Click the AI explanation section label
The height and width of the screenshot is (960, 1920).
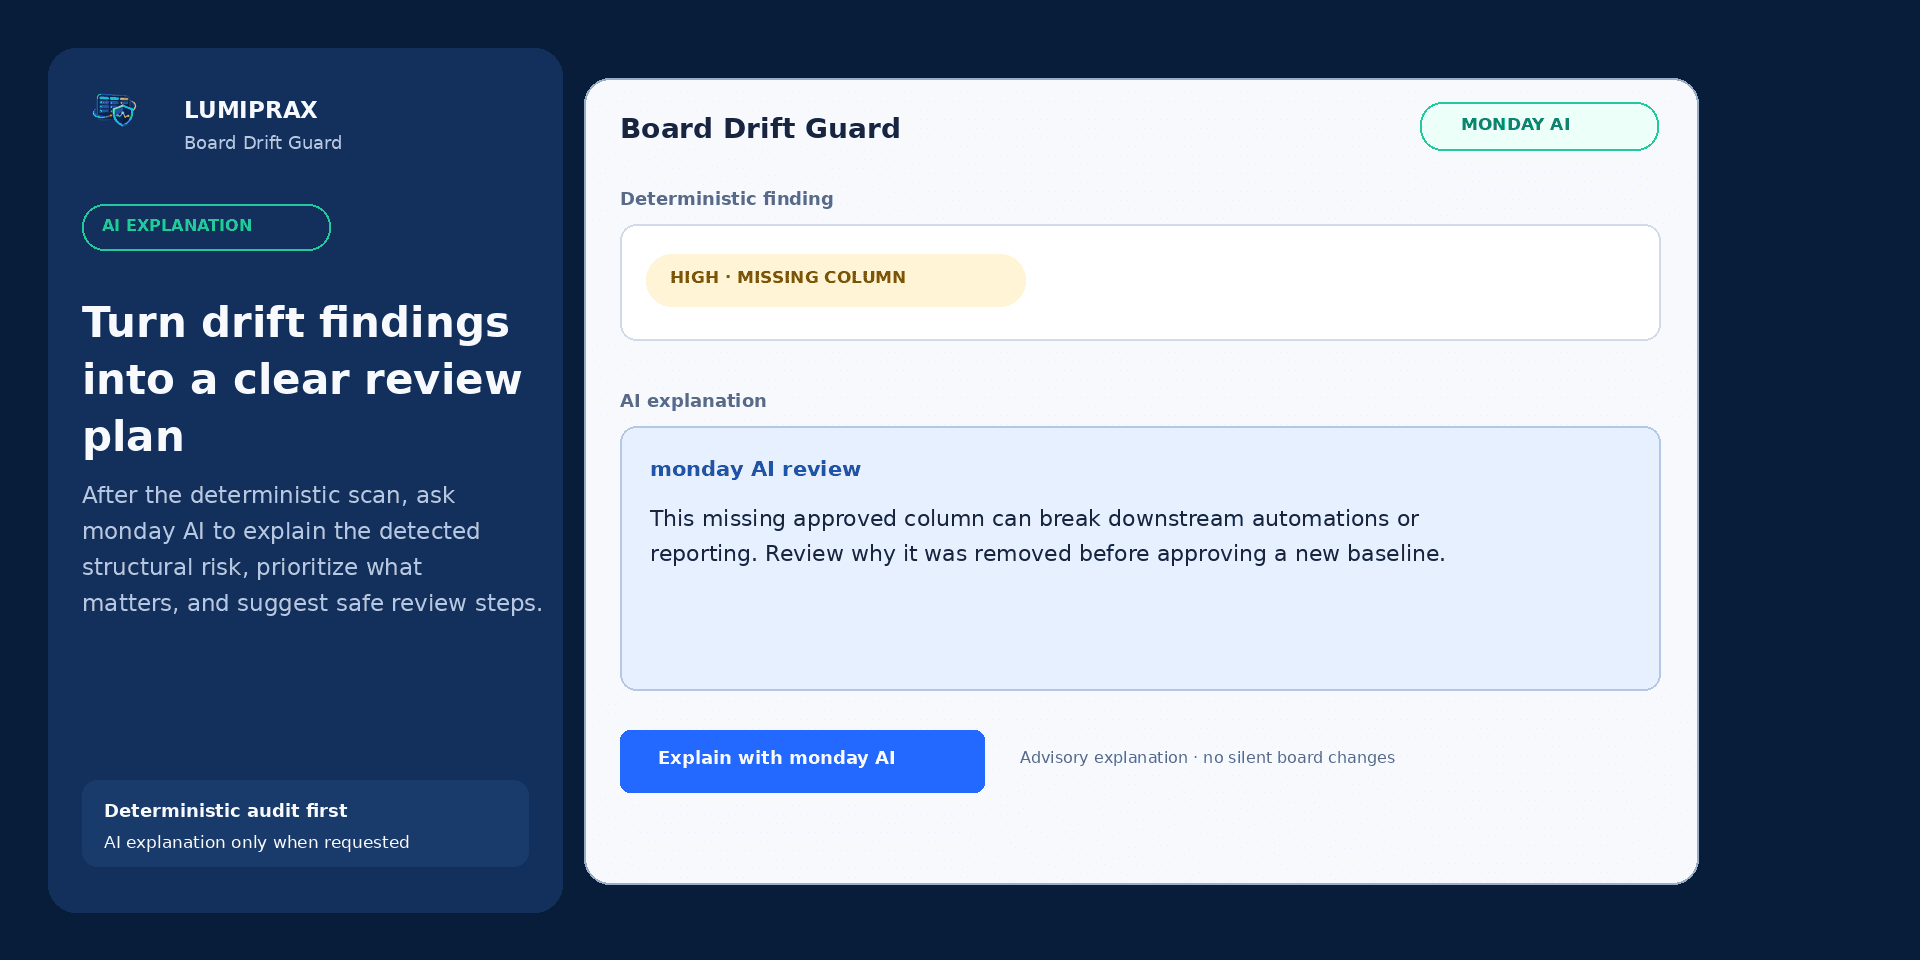693,400
